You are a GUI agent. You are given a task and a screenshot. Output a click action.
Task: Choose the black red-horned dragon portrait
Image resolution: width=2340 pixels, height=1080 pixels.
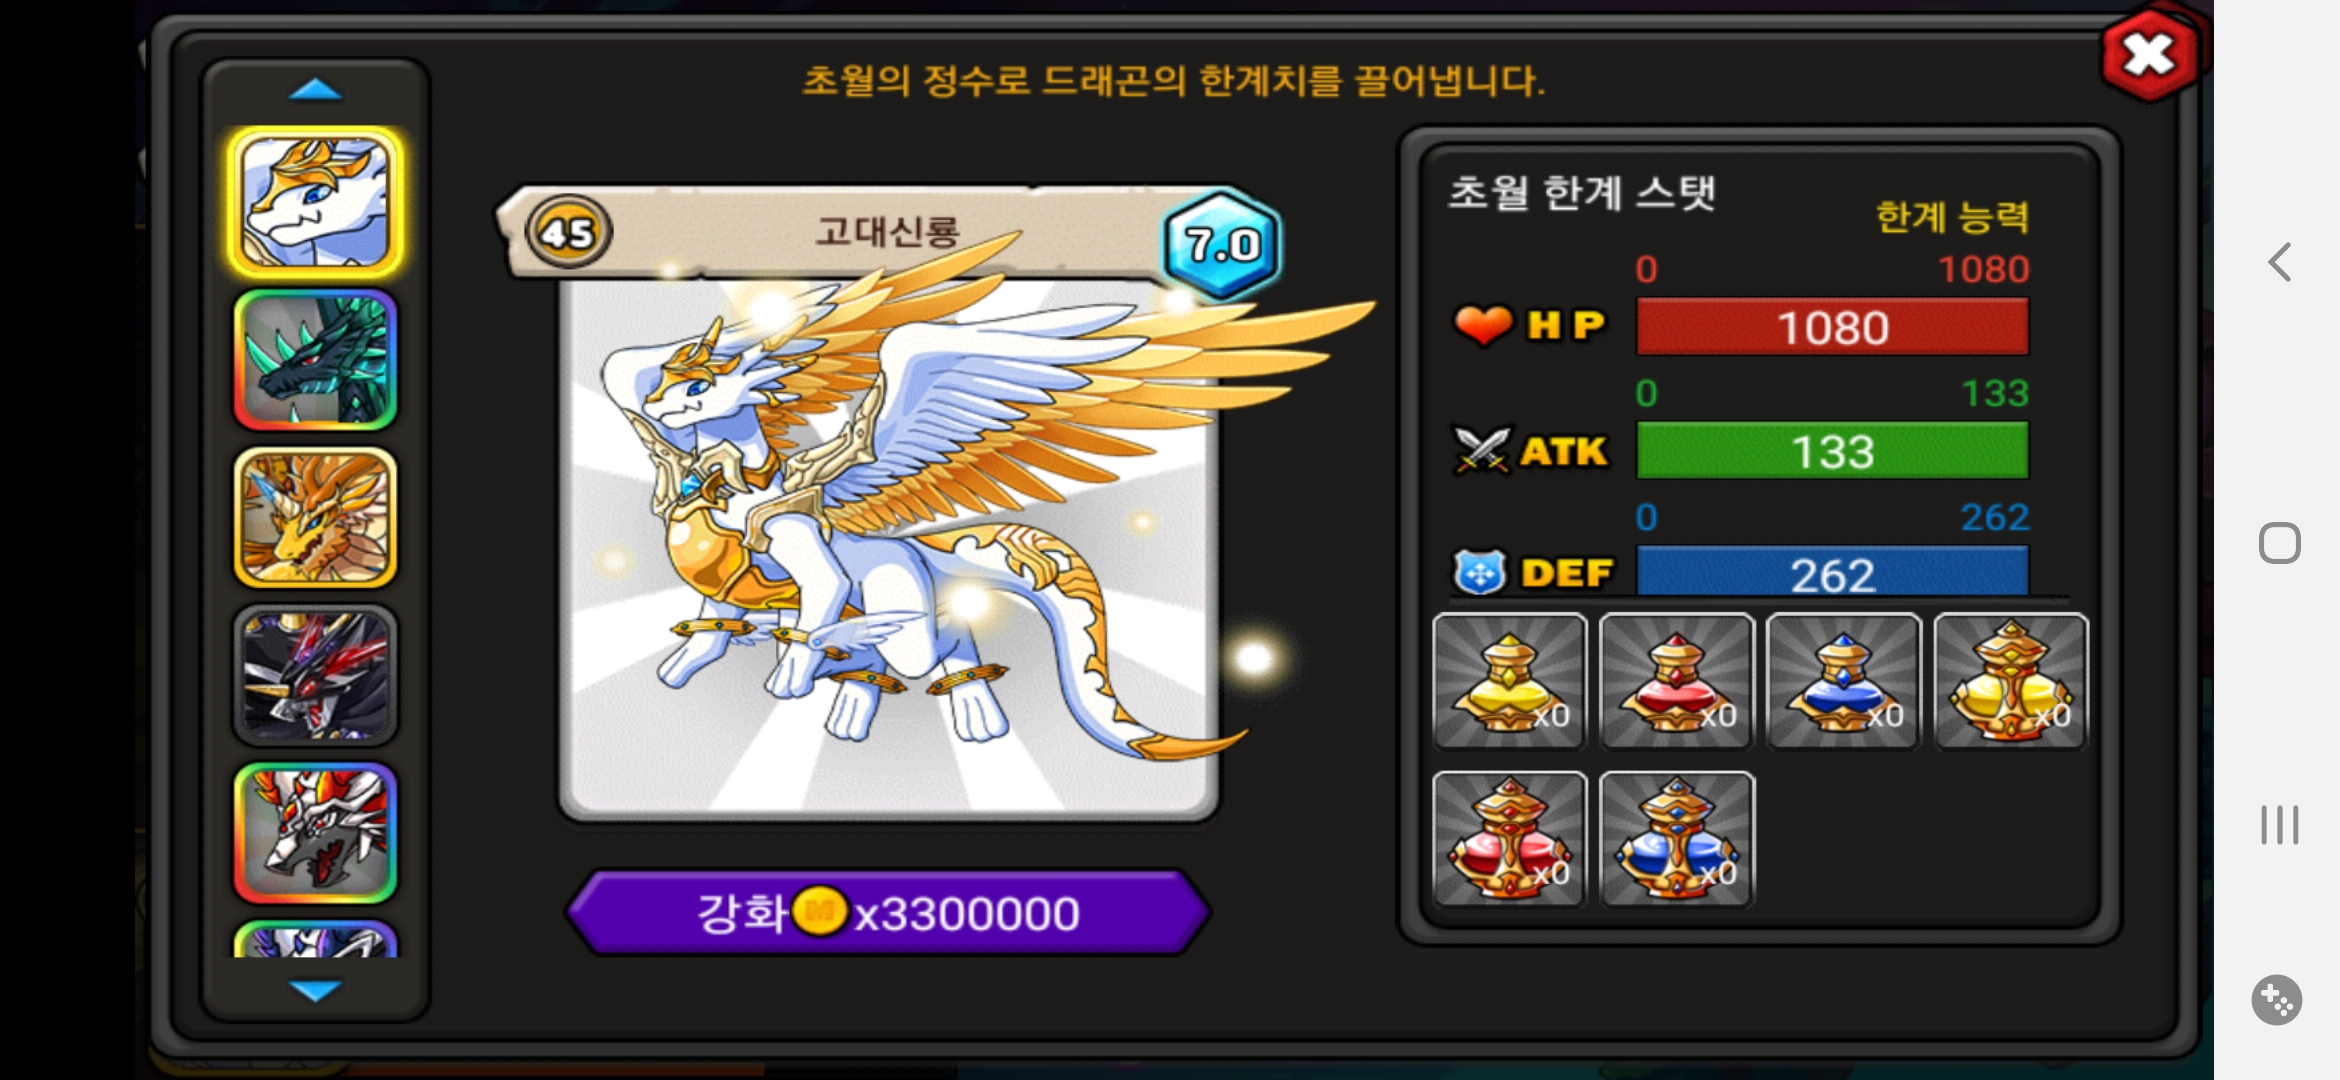point(315,675)
